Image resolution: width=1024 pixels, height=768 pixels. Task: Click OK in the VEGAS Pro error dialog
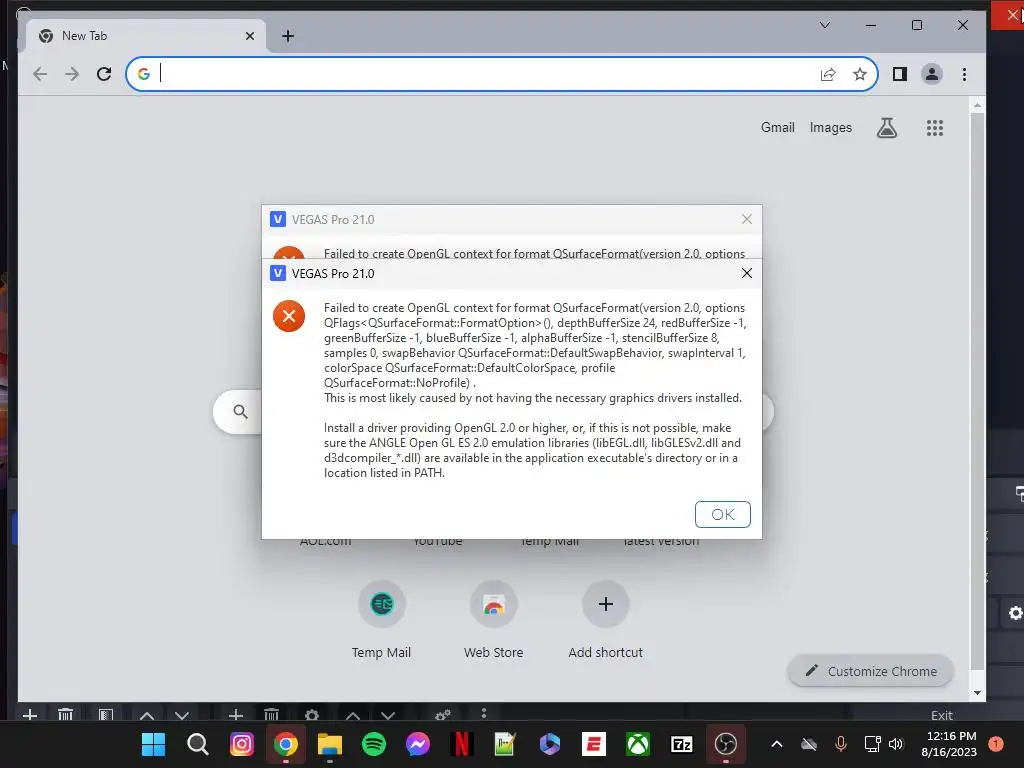[722, 515]
